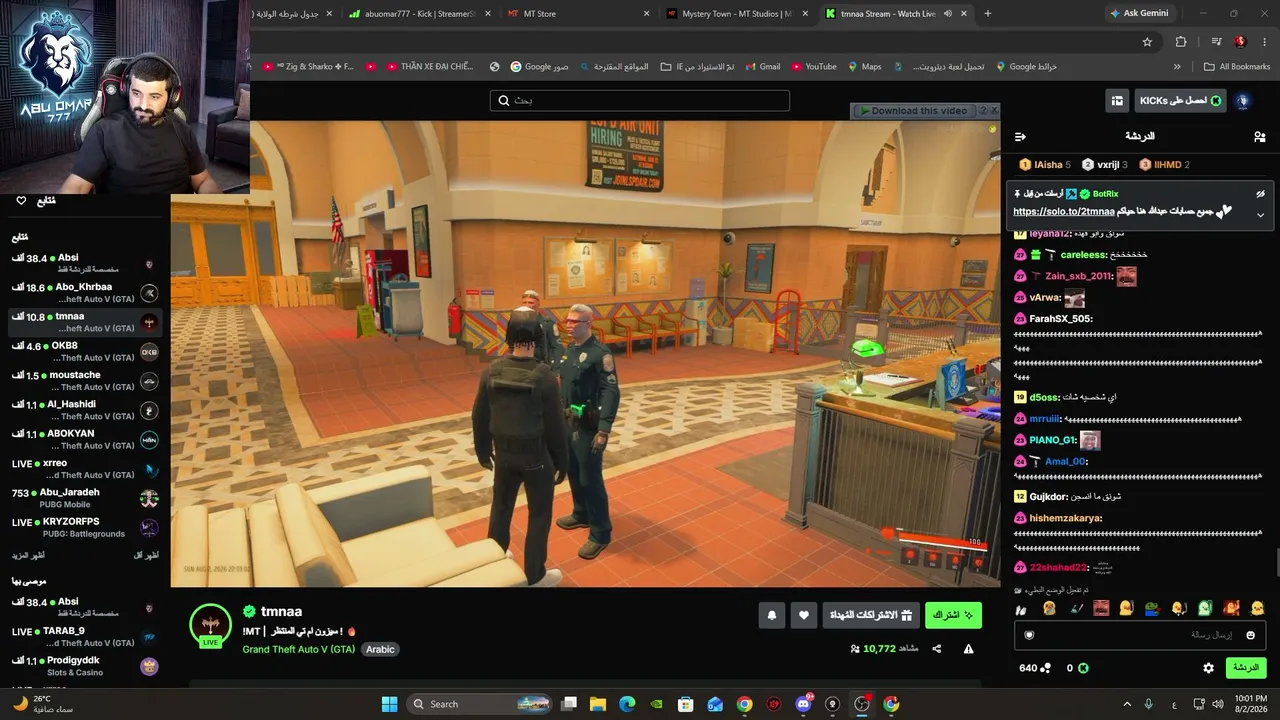The image size is (1280, 720).
Task: Open ABOKYAN channel in sidebar
Action: point(85,440)
